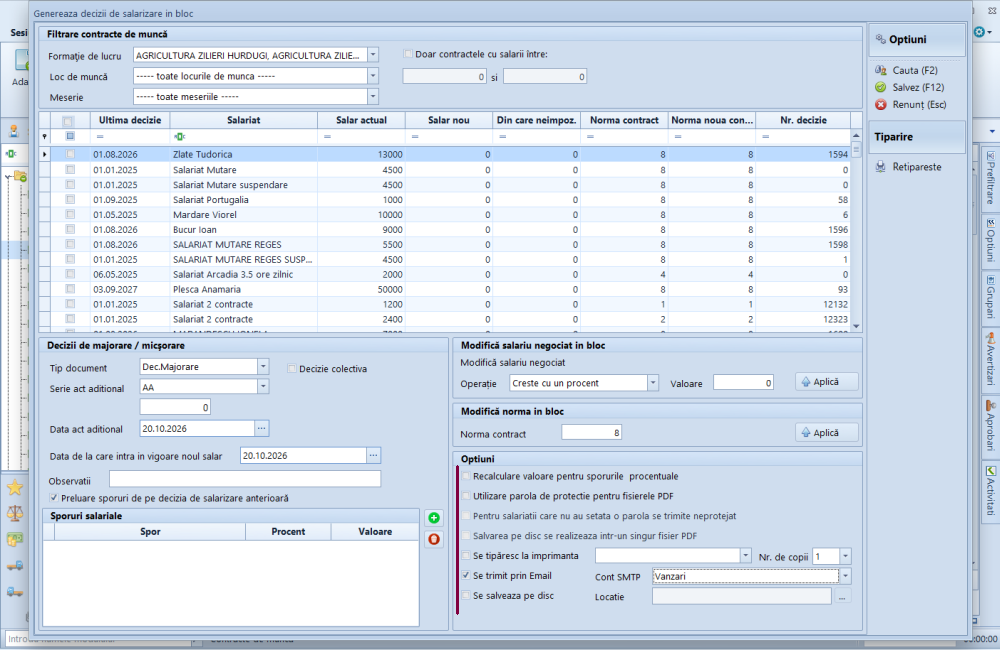Click the Retipareste printer option
The width and height of the screenshot is (1000, 650).
pyautogui.click(x=908, y=166)
